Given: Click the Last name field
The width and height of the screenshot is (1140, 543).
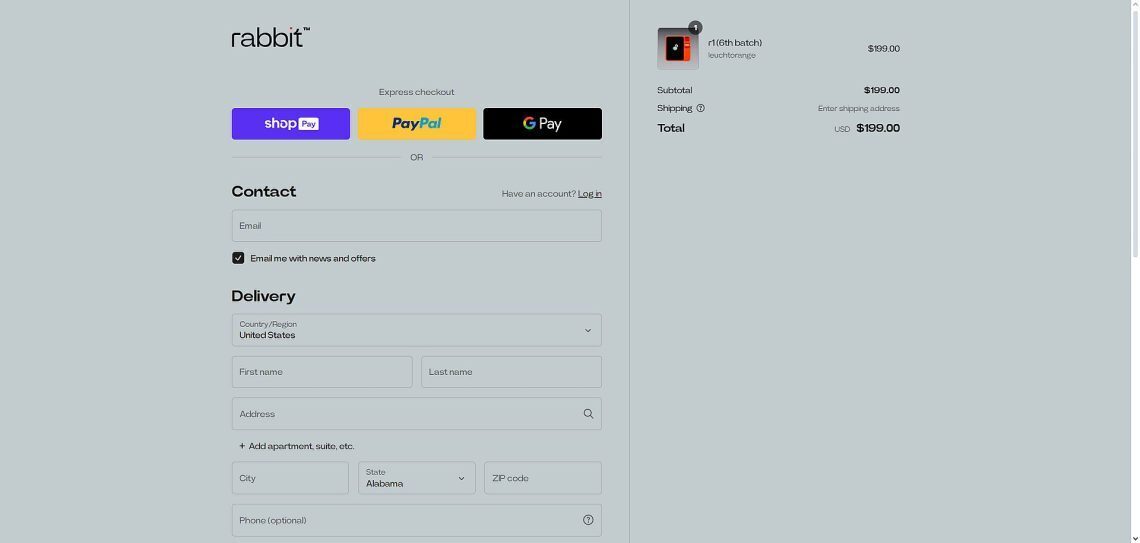Looking at the screenshot, I should click(511, 372).
